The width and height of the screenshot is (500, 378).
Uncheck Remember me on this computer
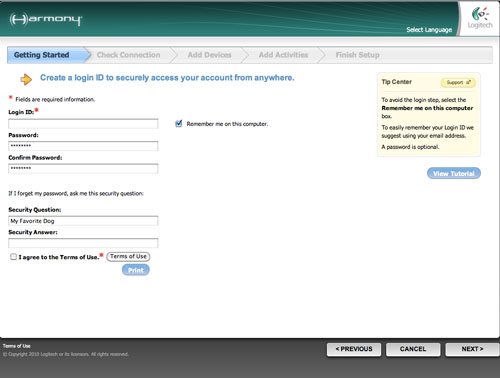(x=179, y=124)
